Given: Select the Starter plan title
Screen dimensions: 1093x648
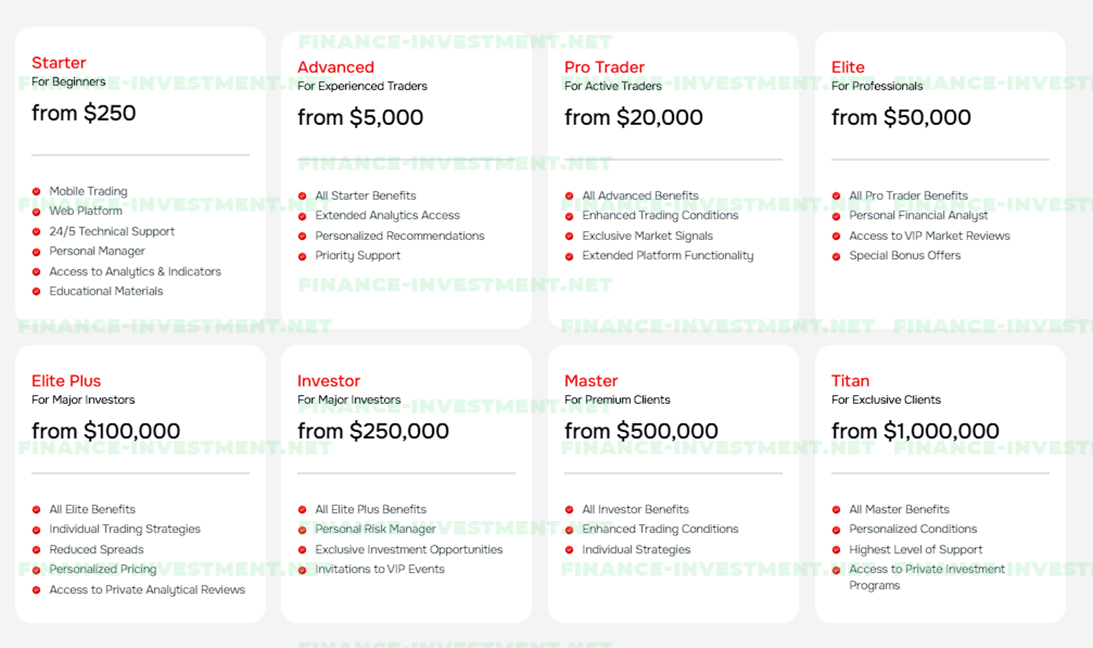Looking at the screenshot, I should pyautogui.click(x=59, y=63).
